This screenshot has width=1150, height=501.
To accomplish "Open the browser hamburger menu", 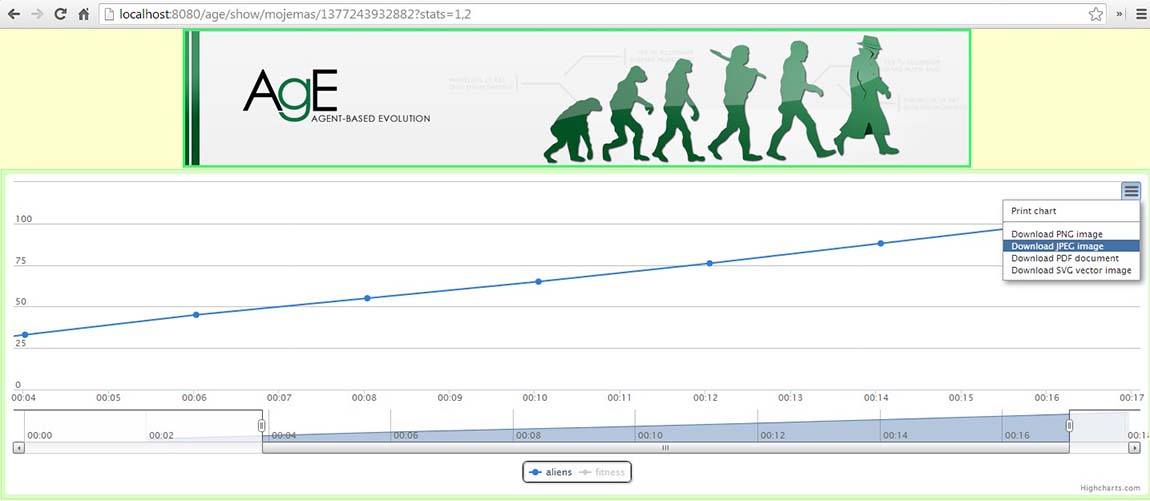I will 1141,14.
